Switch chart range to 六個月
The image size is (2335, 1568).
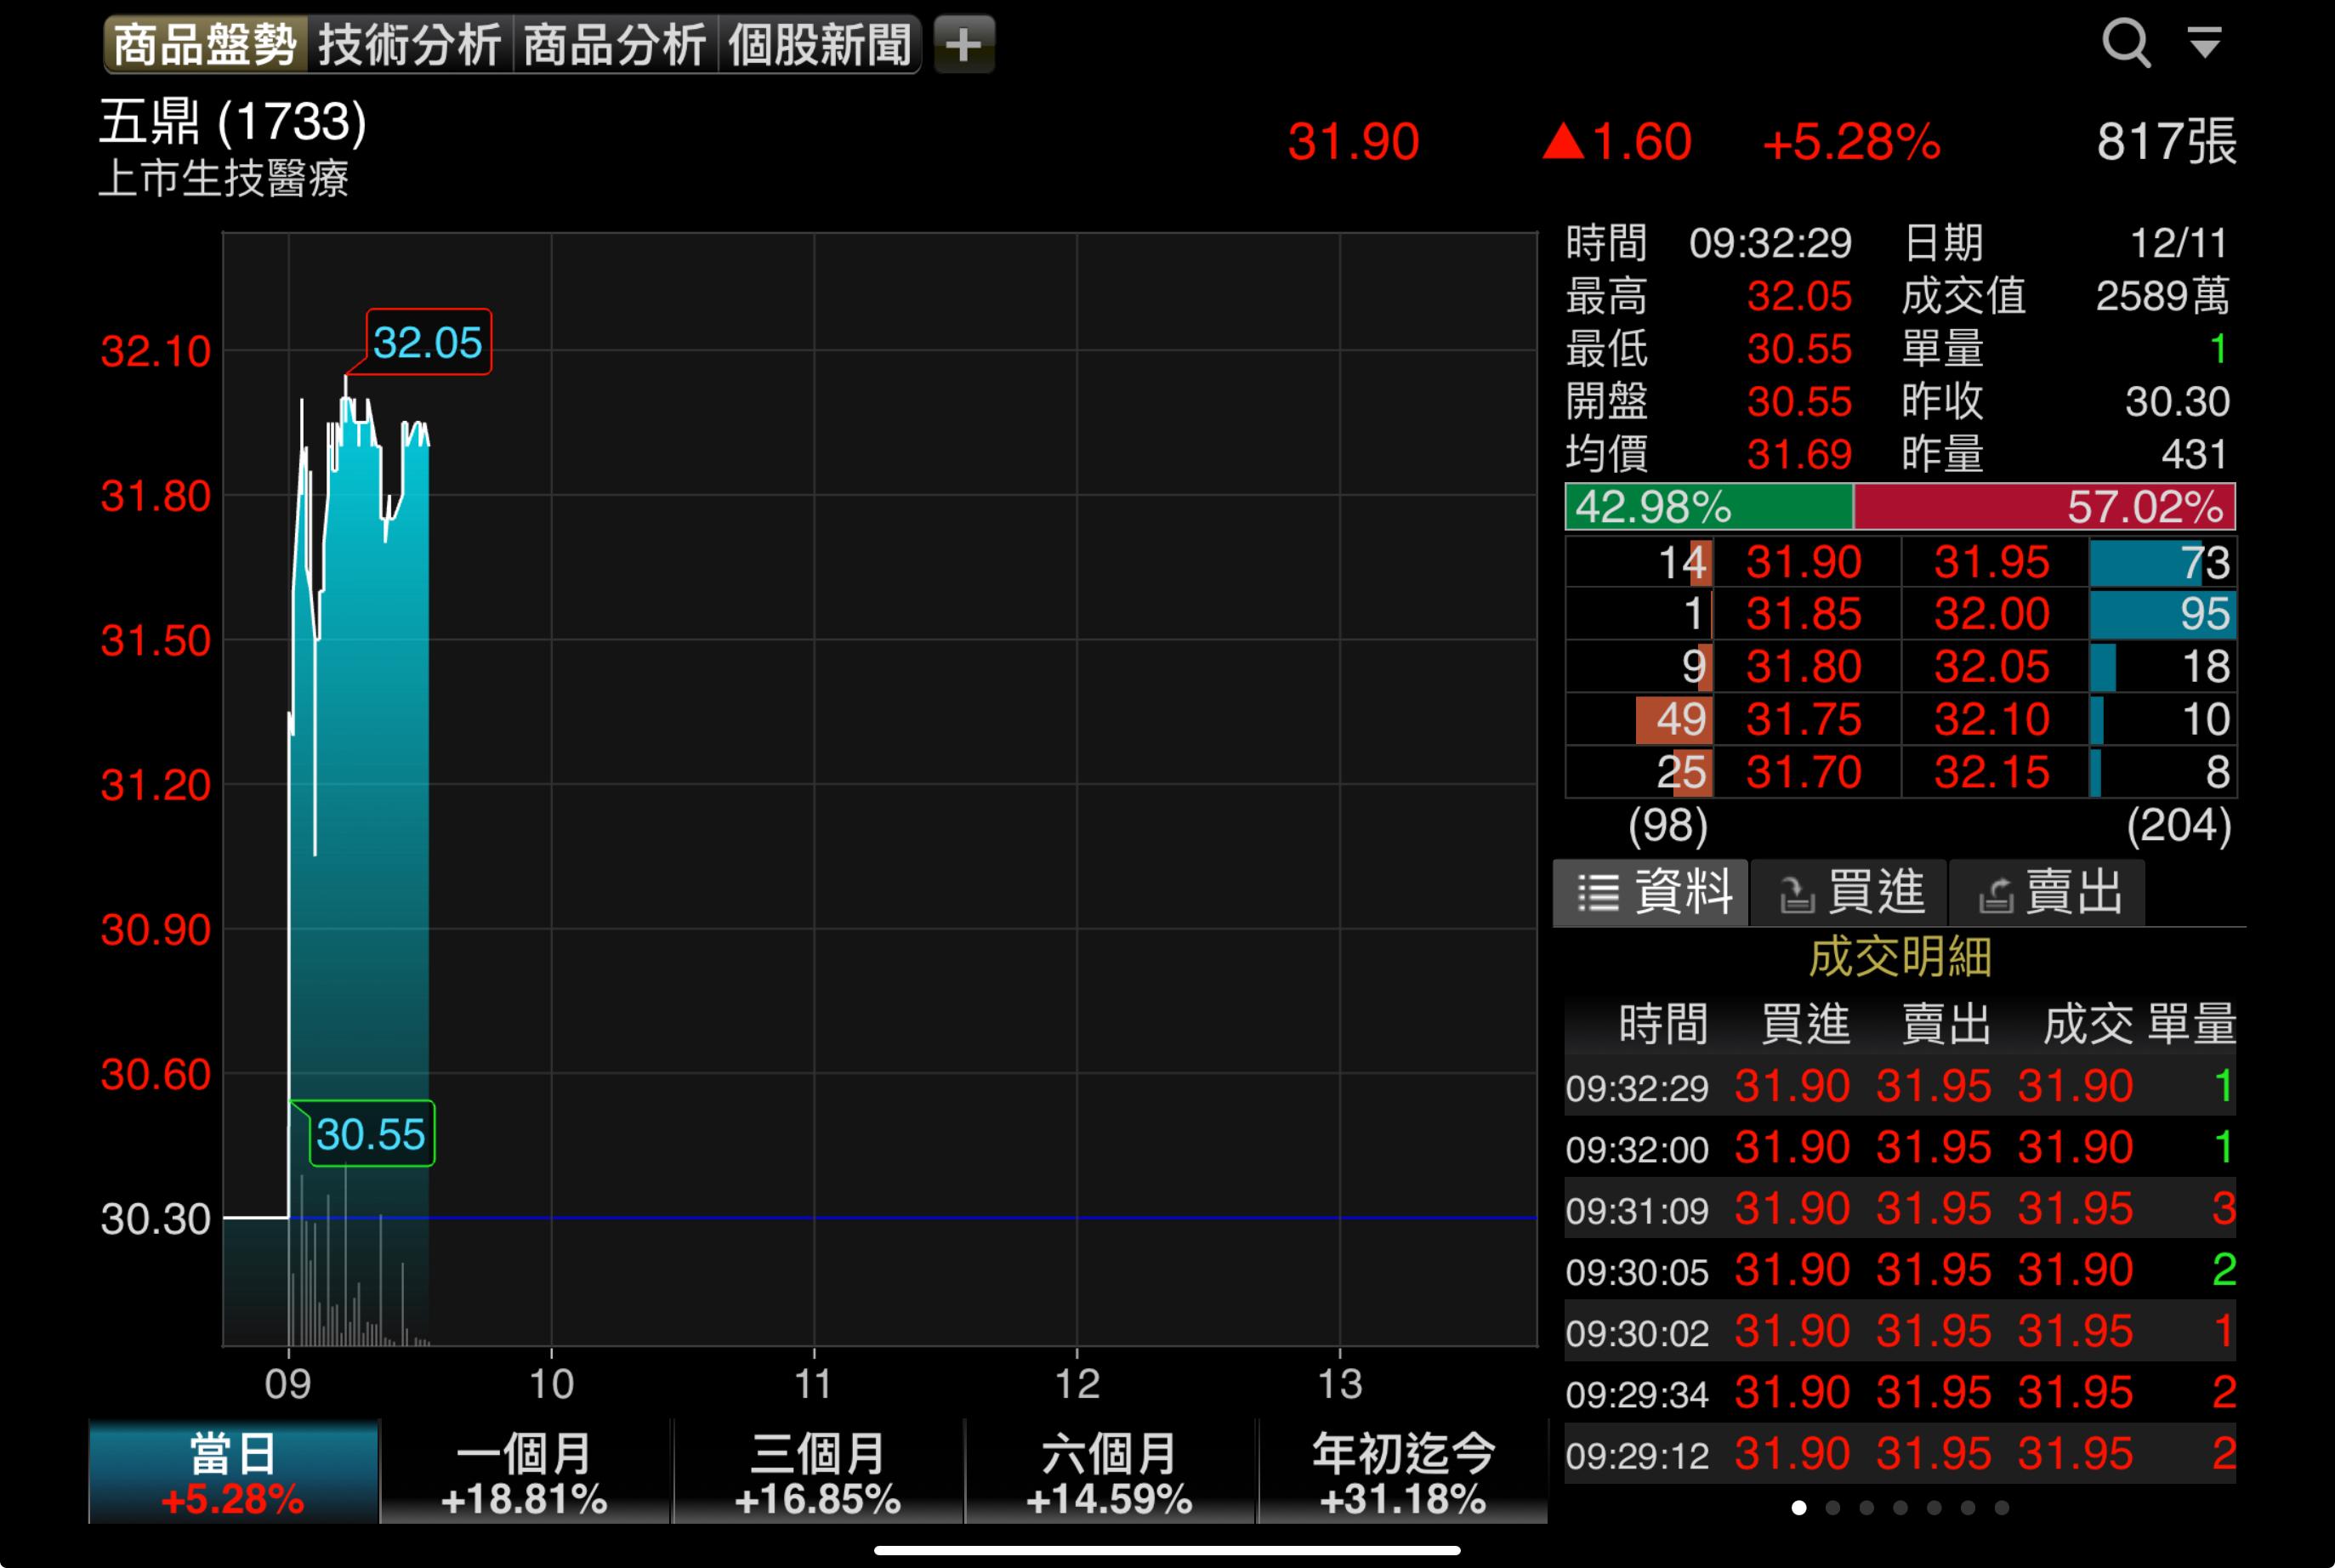coord(1110,1472)
